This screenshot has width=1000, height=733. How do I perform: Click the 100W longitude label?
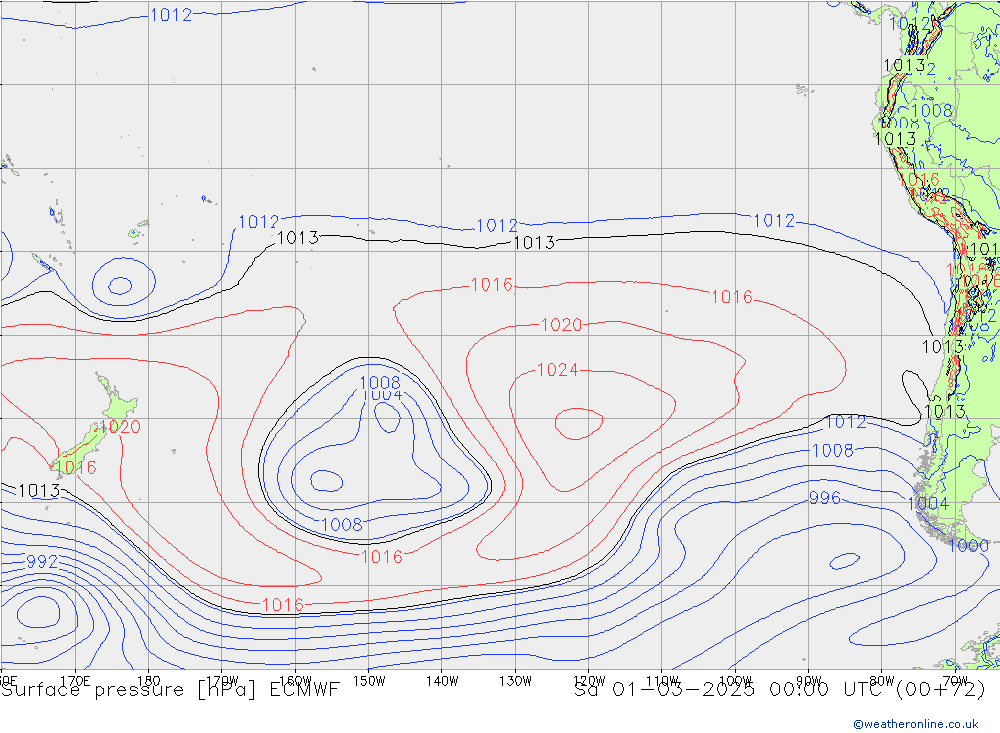click(x=735, y=681)
